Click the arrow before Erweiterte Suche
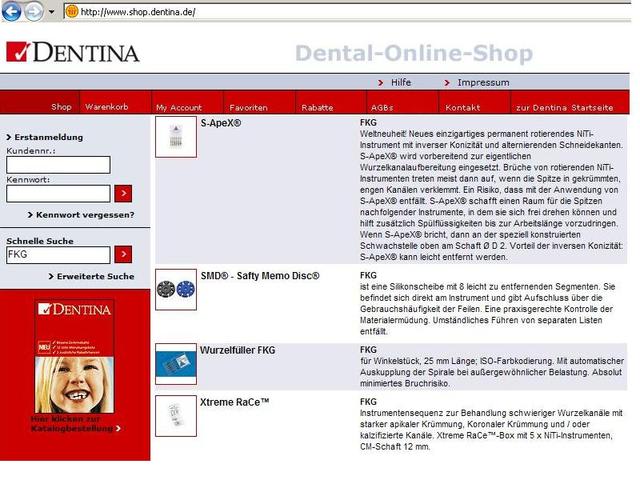The height and width of the screenshot is (480, 640). click(51, 276)
